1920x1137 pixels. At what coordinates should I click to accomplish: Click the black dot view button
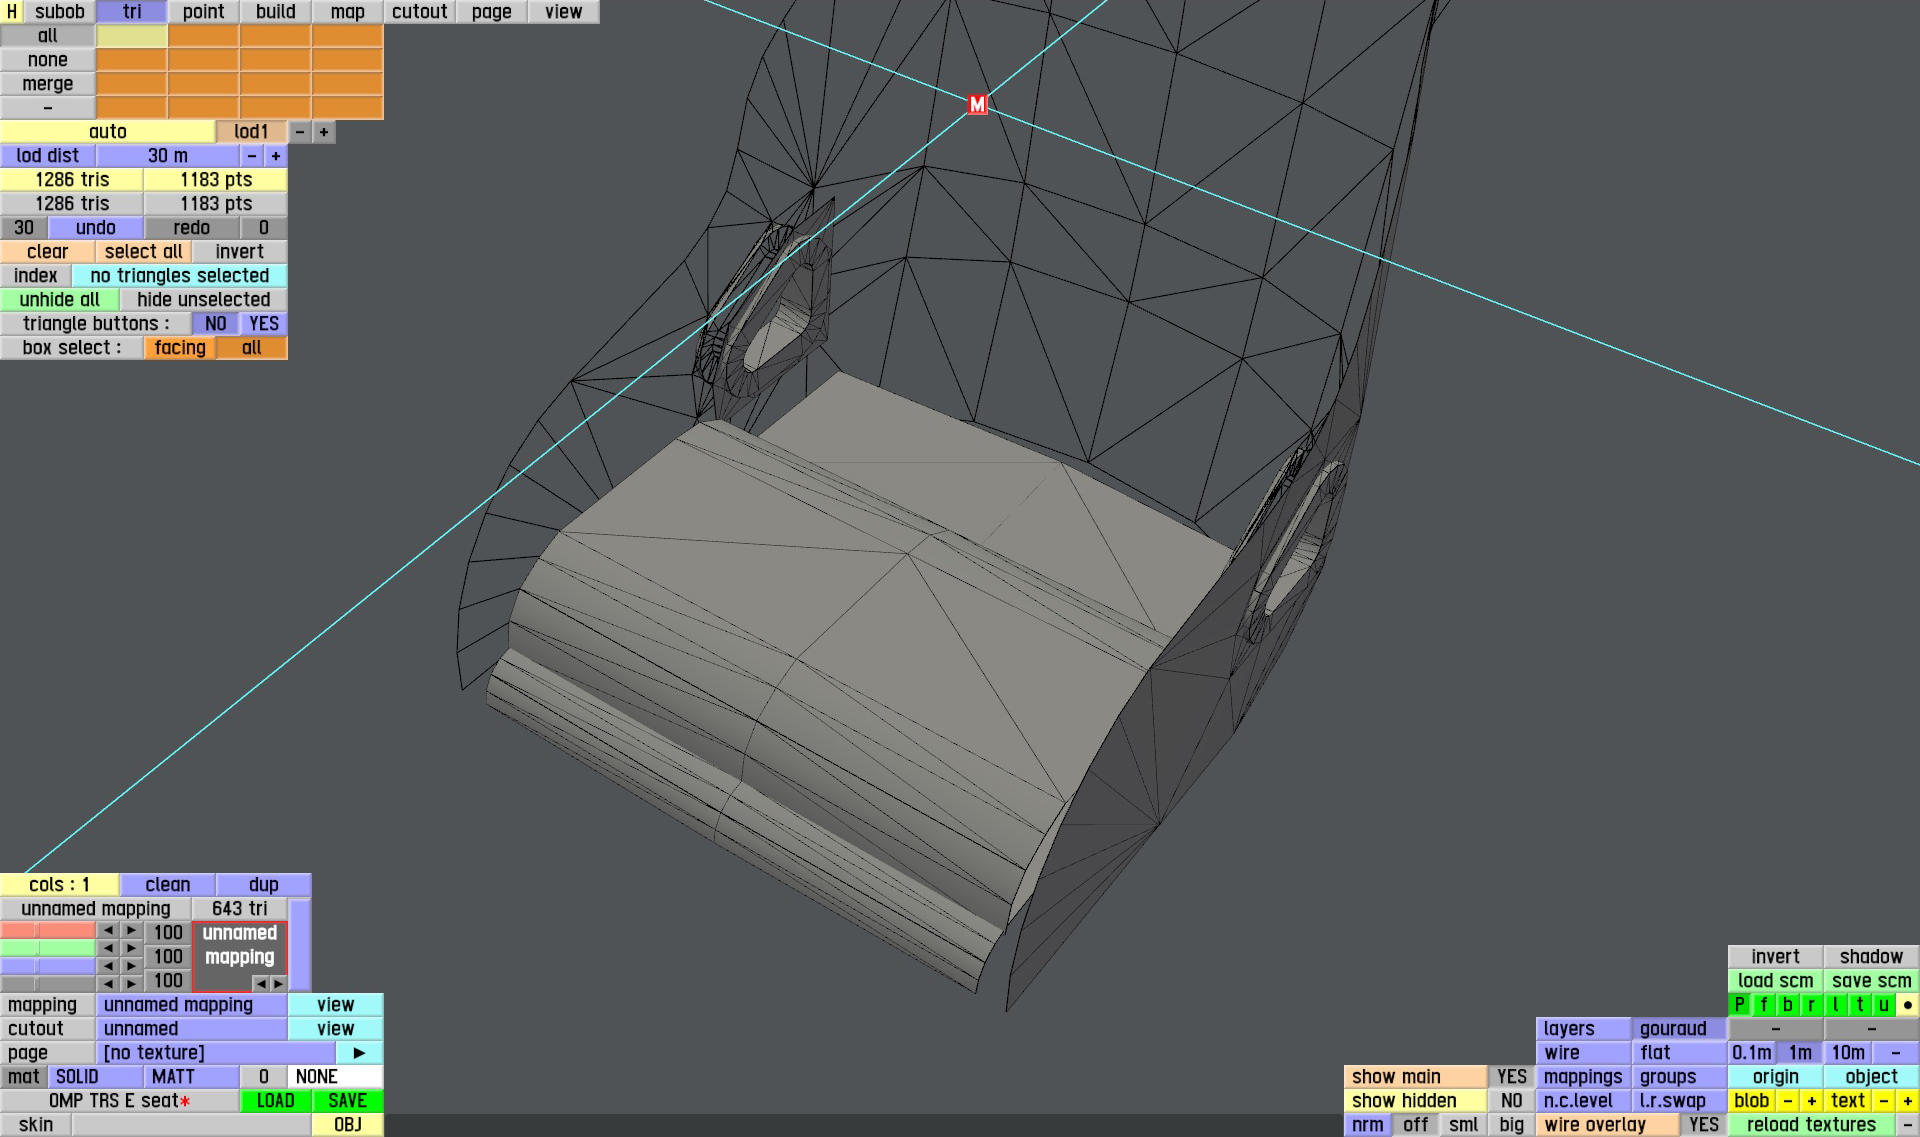point(1907,1005)
